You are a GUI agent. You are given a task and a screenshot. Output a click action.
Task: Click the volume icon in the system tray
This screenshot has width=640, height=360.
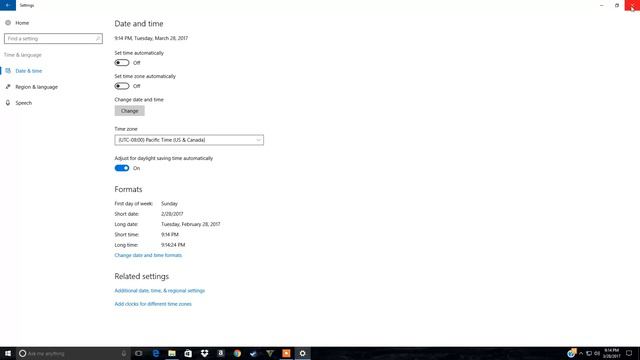(x=597, y=353)
